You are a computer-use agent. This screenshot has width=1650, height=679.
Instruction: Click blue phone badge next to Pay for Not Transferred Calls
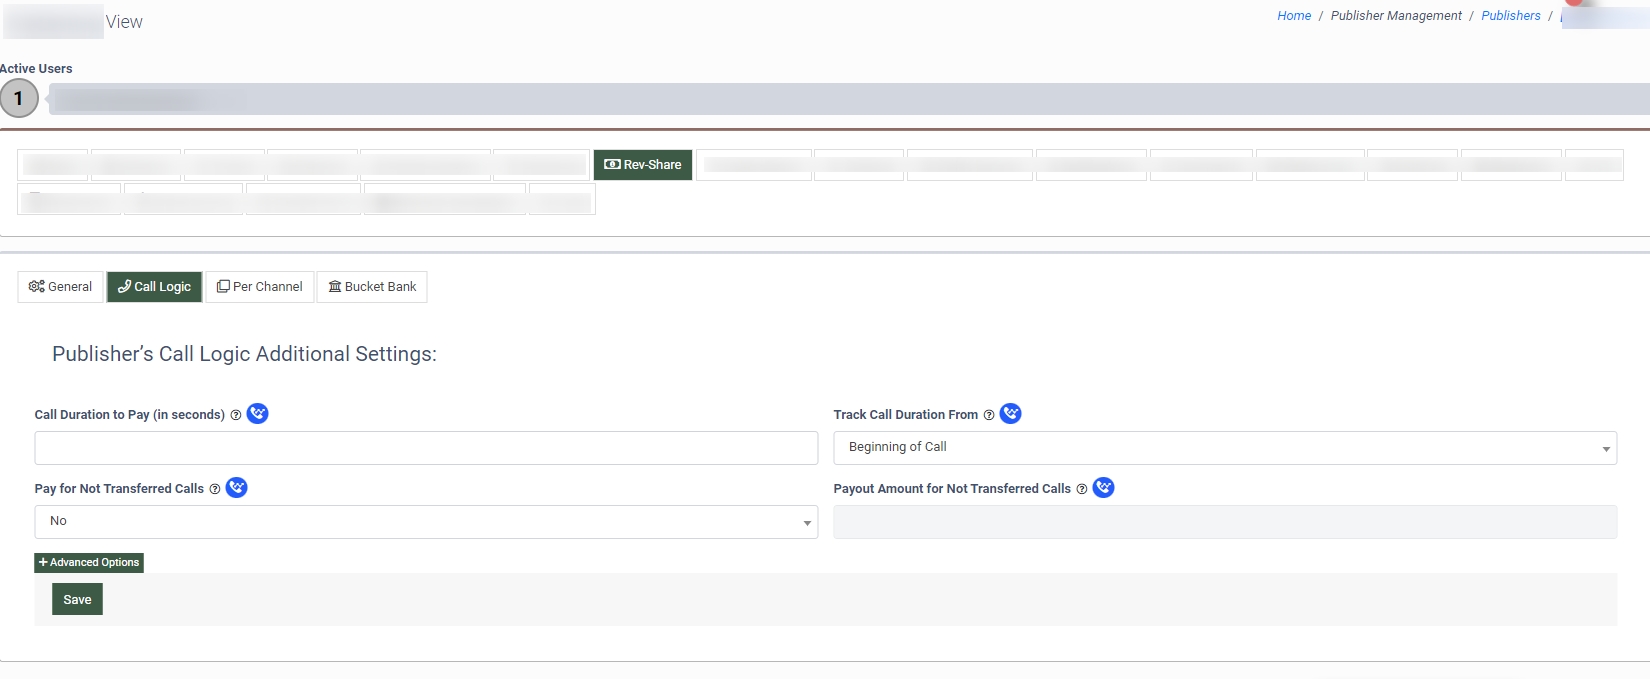(x=237, y=488)
